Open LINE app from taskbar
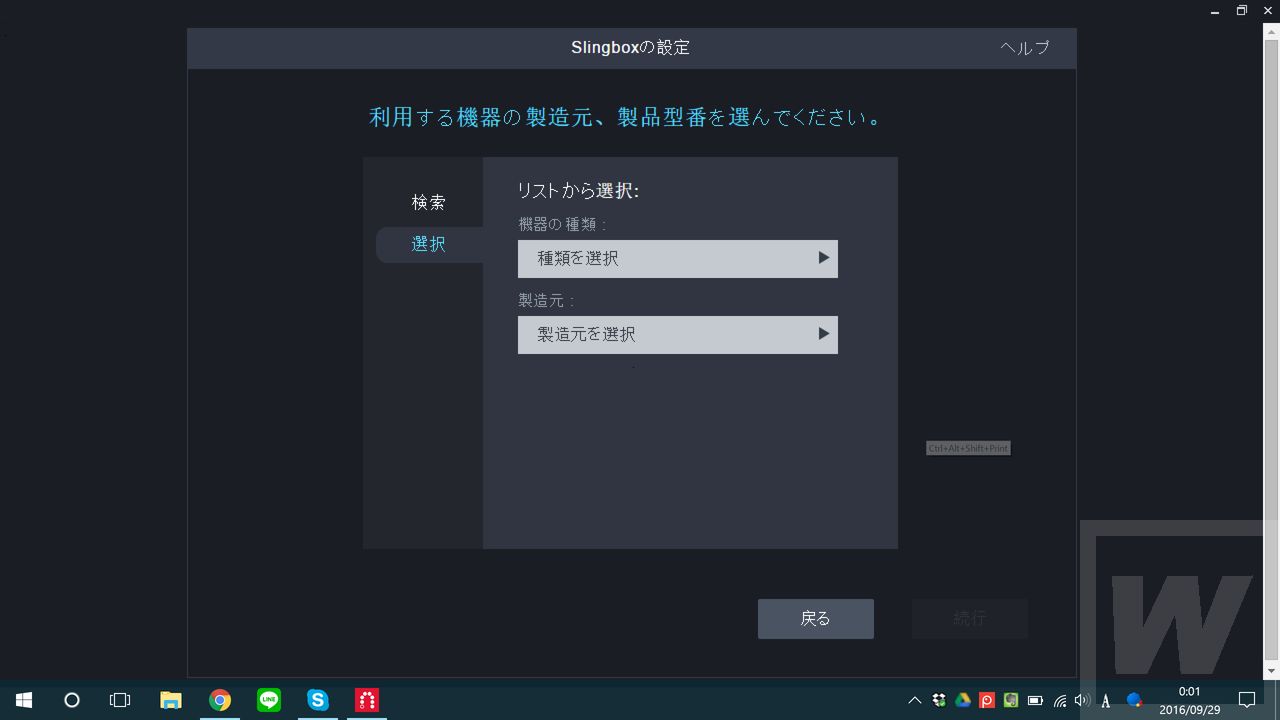 (269, 700)
